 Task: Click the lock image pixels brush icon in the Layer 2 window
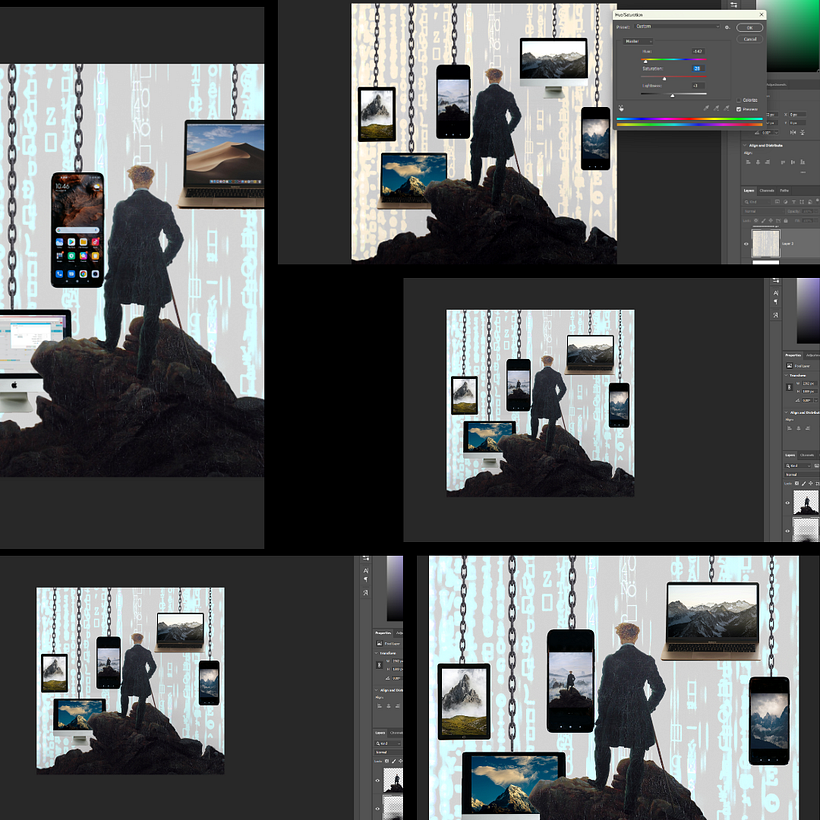pos(764,221)
